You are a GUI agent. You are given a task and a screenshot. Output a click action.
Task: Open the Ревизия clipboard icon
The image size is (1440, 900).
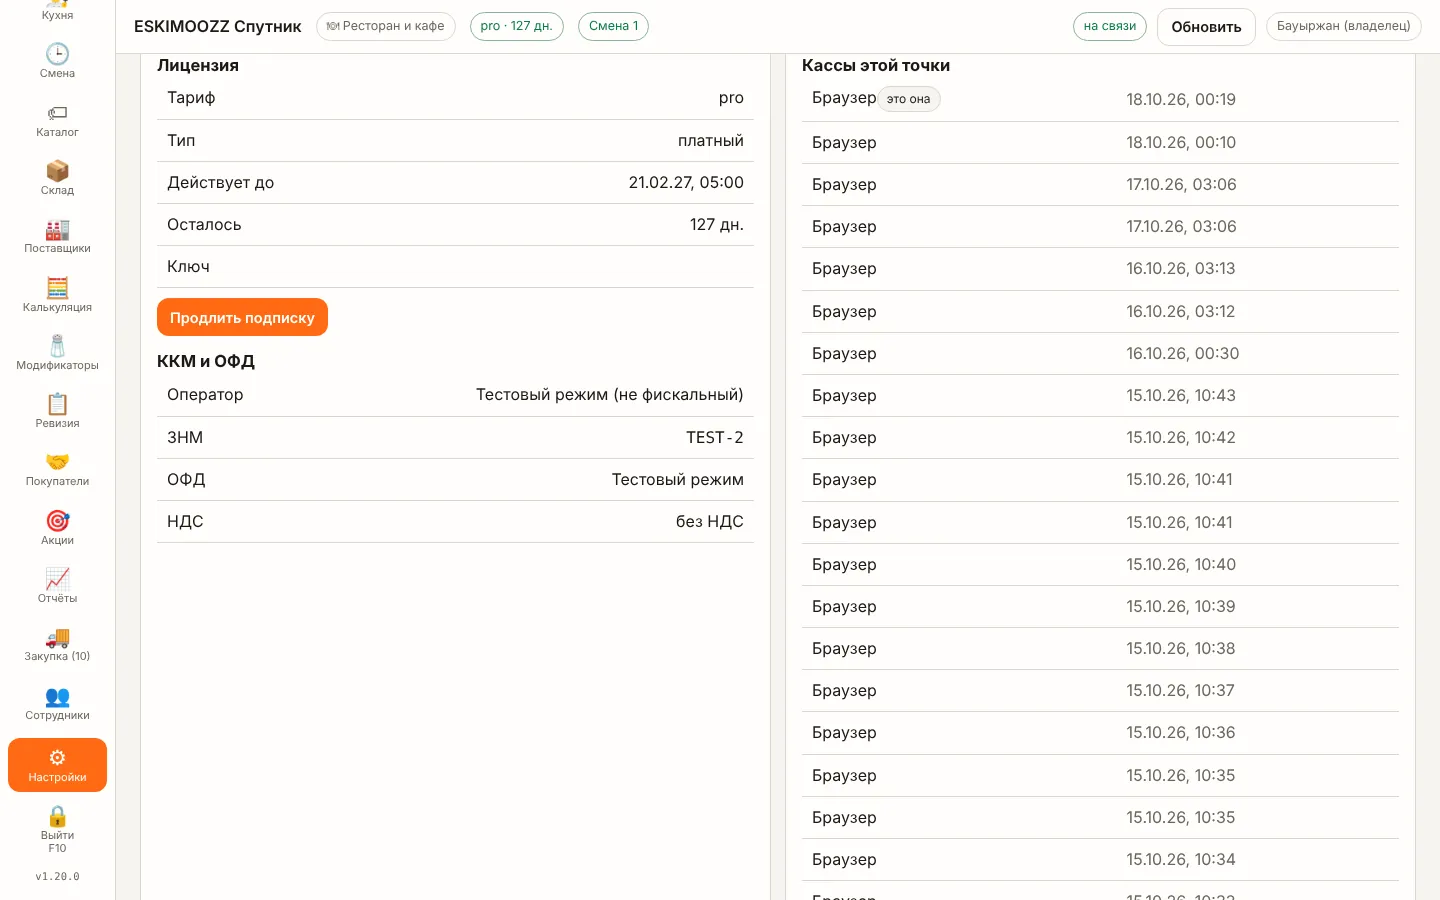click(x=57, y=411)
